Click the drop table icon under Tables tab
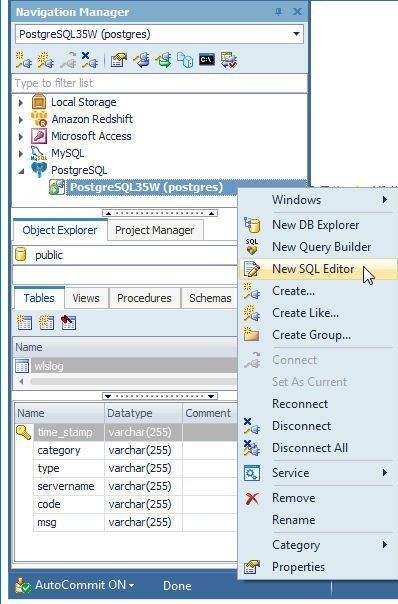The width and height of the screenshot is (398, 604). [x=69, y=322]
